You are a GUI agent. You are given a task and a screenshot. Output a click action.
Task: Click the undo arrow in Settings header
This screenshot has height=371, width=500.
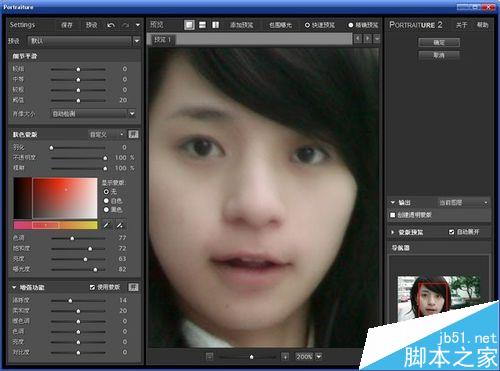pyautogui.click(x=111, y=25)
